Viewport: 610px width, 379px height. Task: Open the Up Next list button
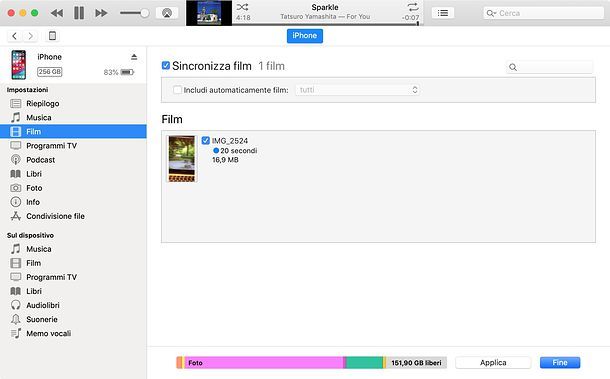443,13
